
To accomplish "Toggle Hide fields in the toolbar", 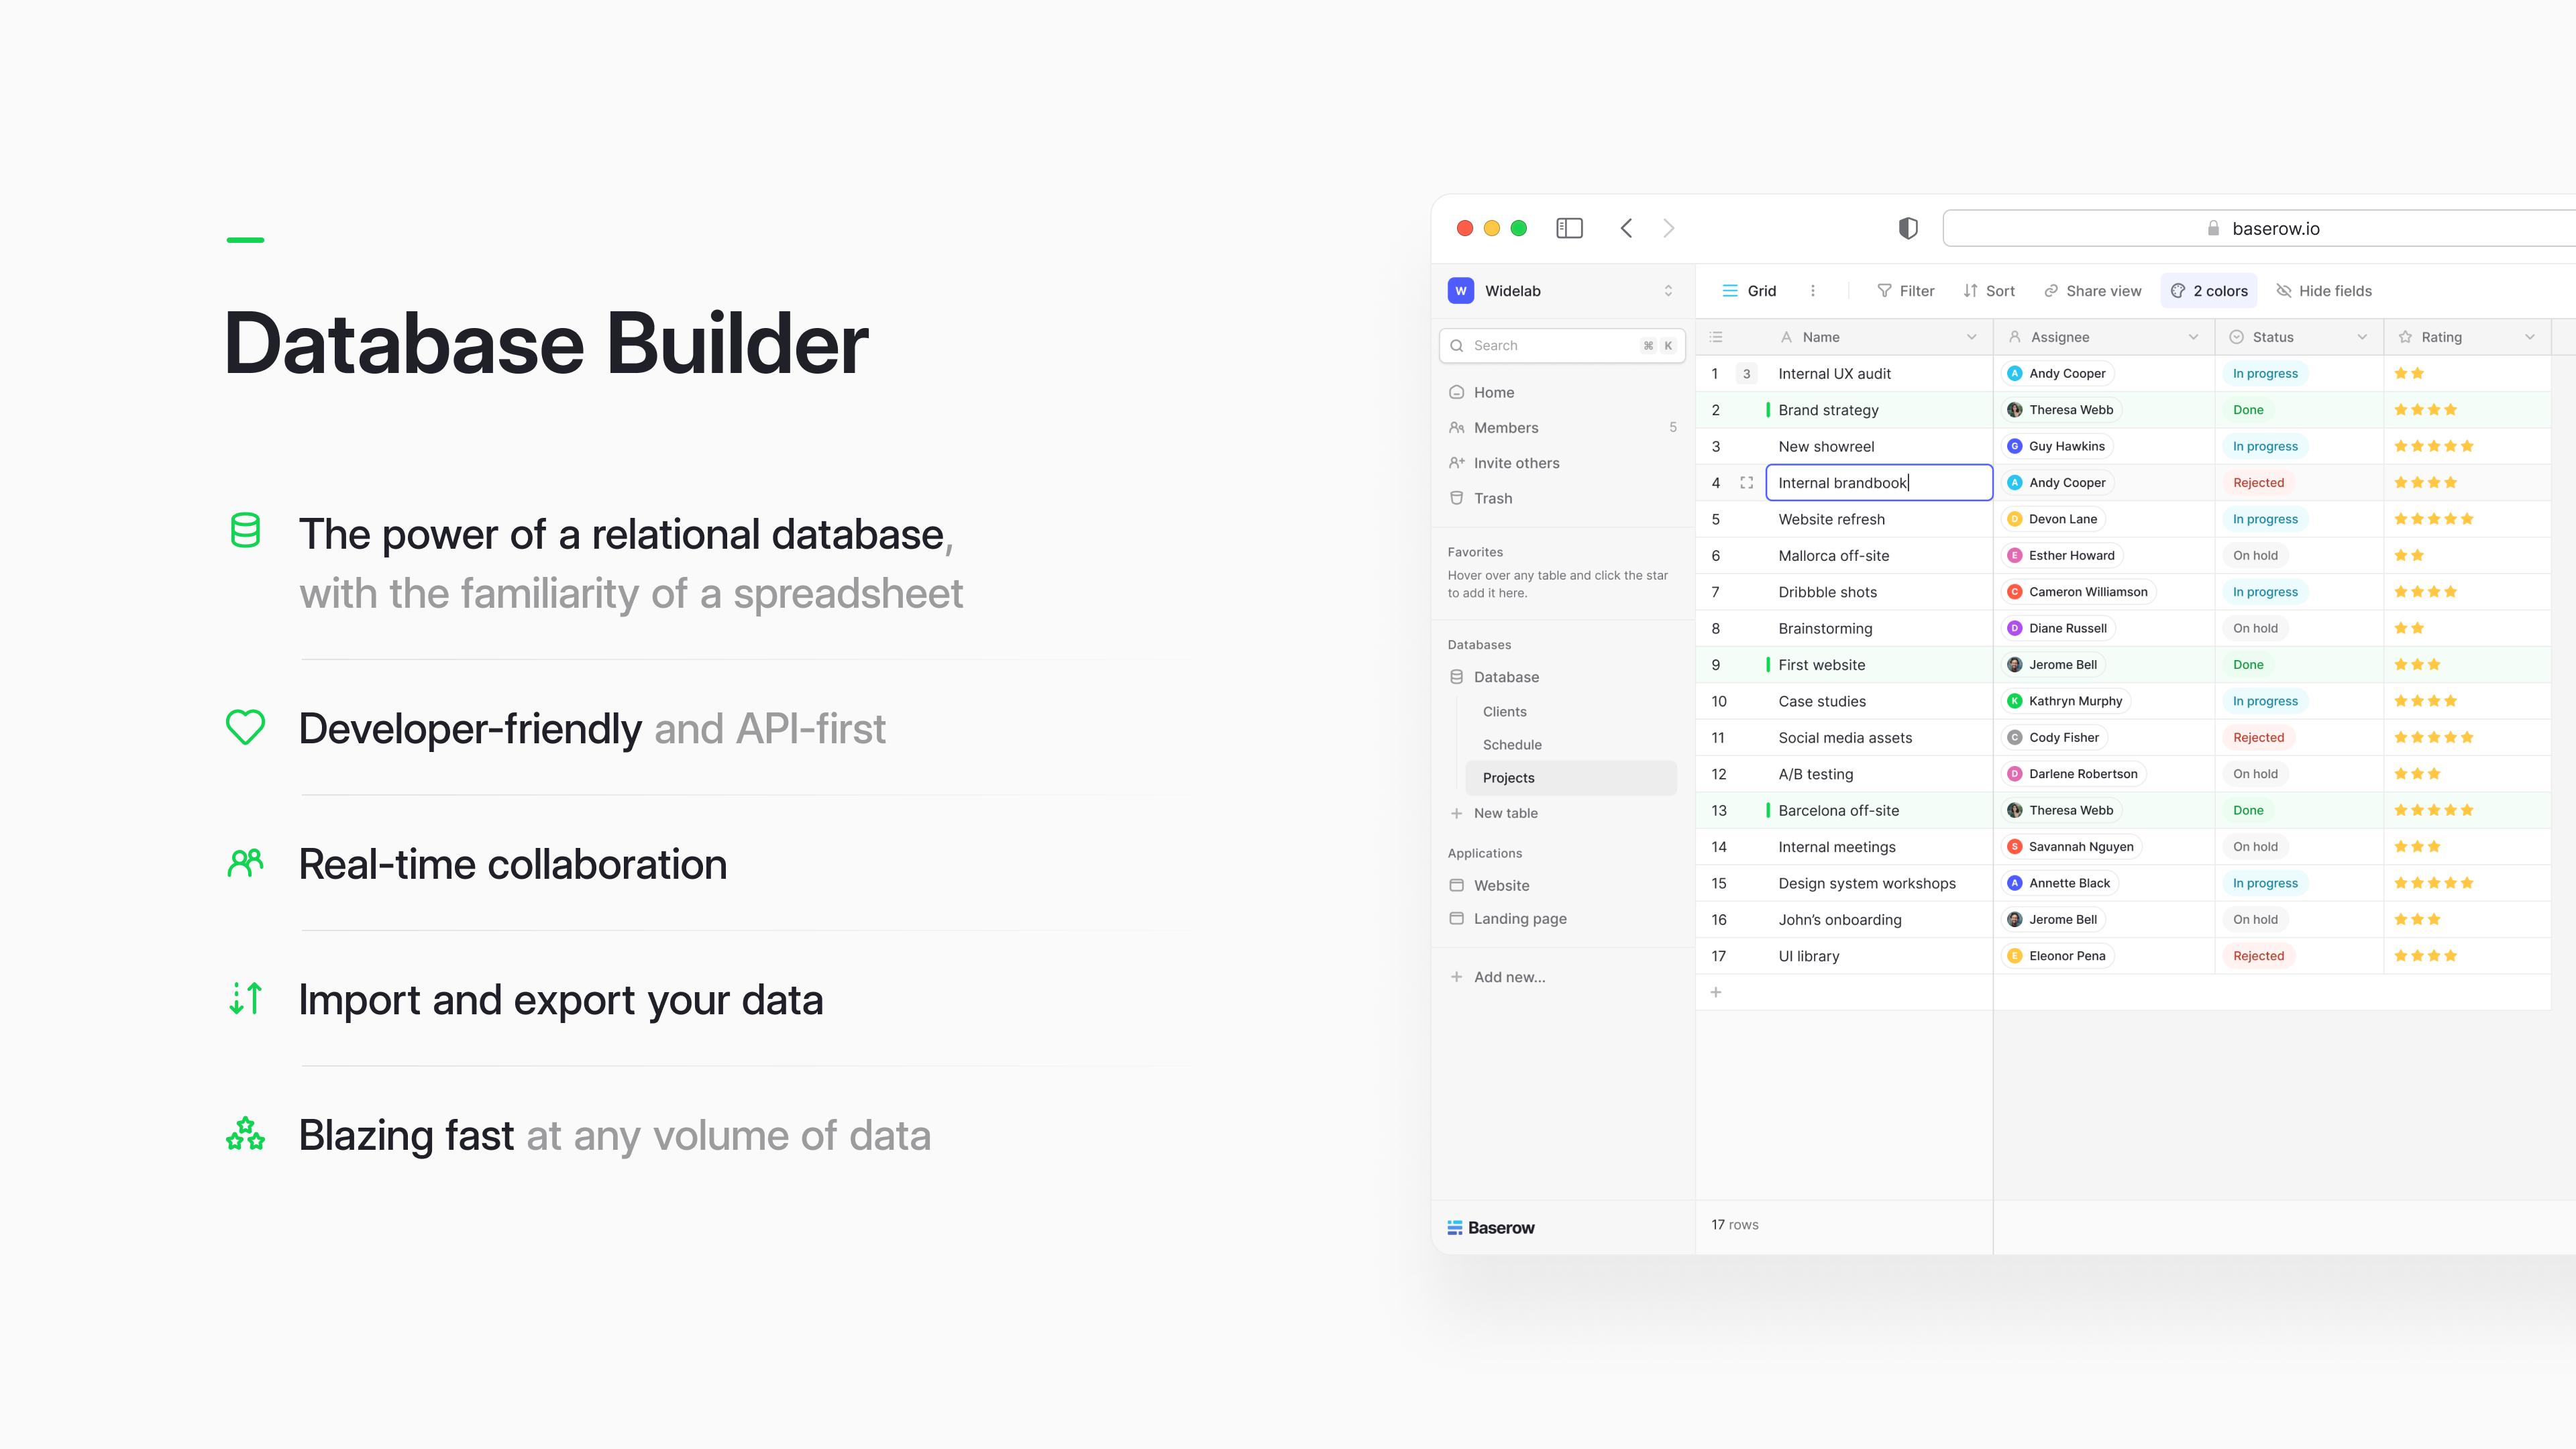I will pos(2285,290).
